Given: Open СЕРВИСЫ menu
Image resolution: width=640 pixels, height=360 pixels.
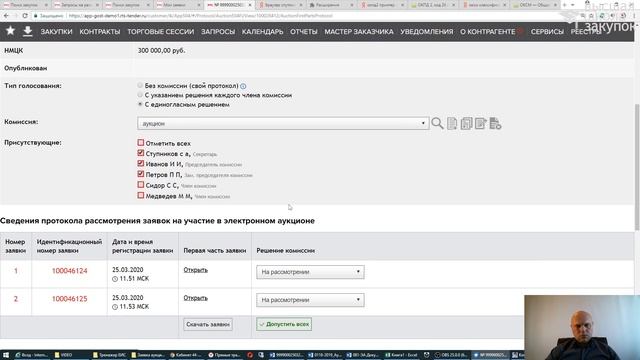Looking at the screenshot, I should pos(547,31).
